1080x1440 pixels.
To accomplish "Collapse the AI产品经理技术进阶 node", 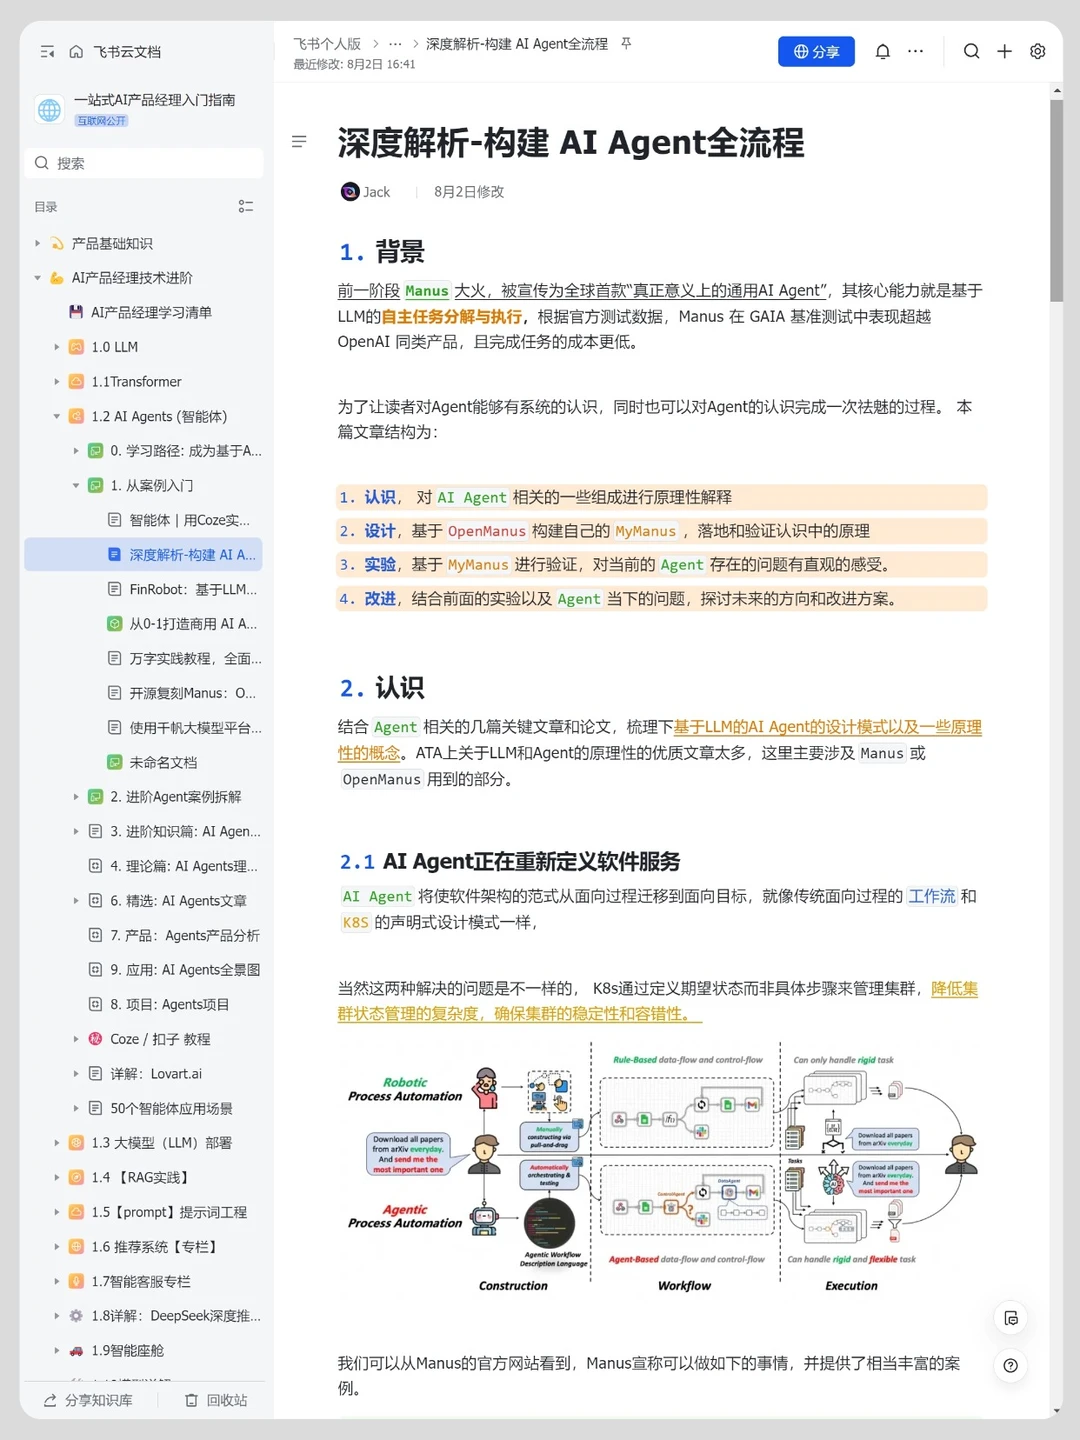I will click(38, 278).
